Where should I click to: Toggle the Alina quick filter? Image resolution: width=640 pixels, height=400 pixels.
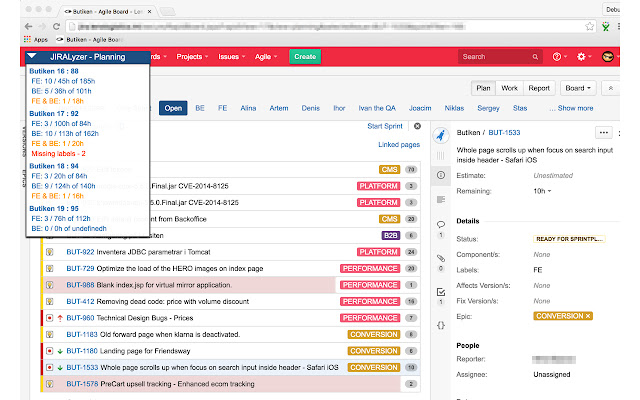pos(248,108)
